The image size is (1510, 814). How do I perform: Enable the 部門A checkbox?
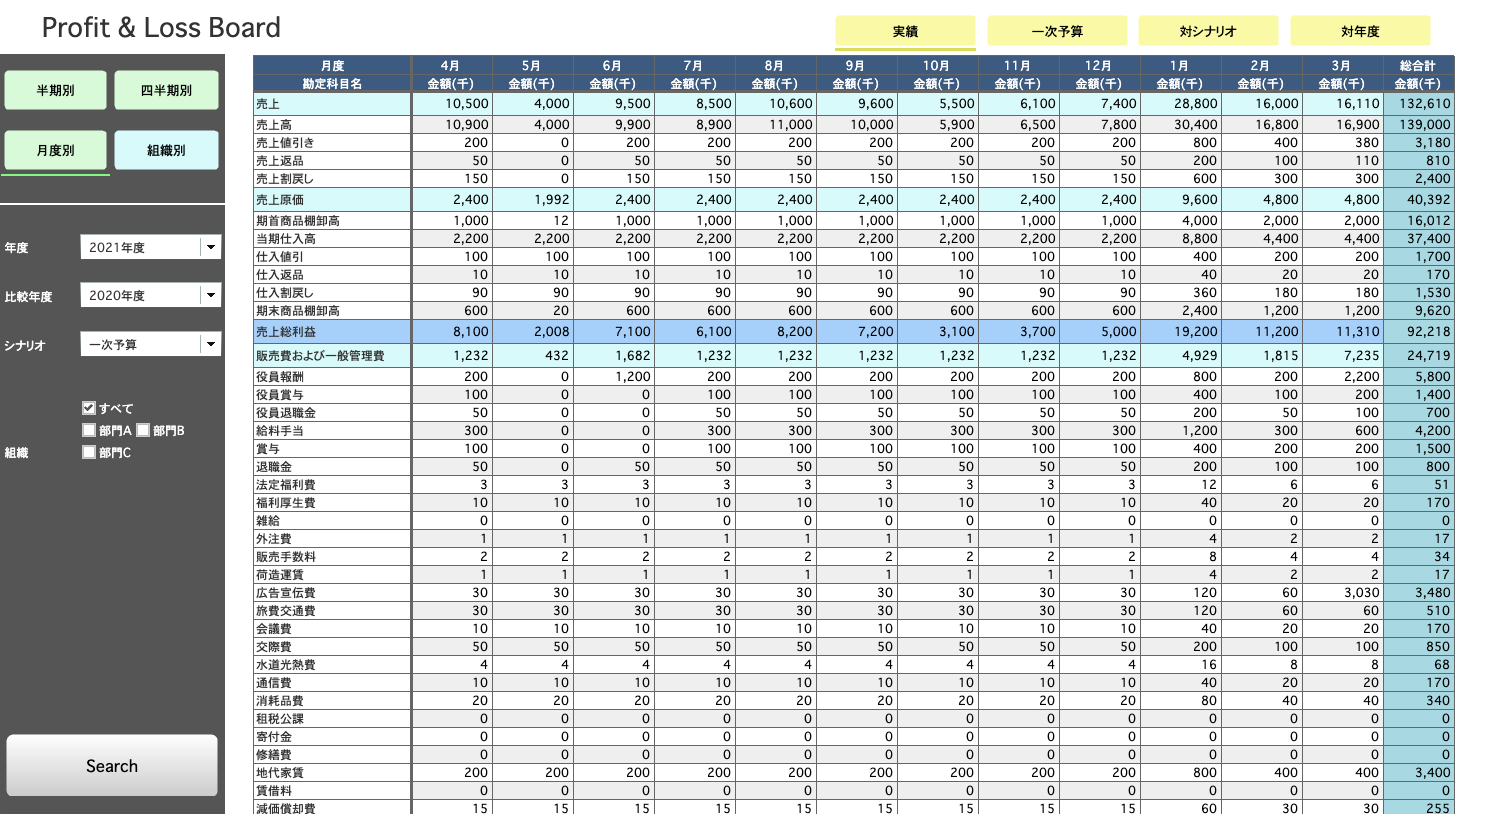tap(88, 430)
